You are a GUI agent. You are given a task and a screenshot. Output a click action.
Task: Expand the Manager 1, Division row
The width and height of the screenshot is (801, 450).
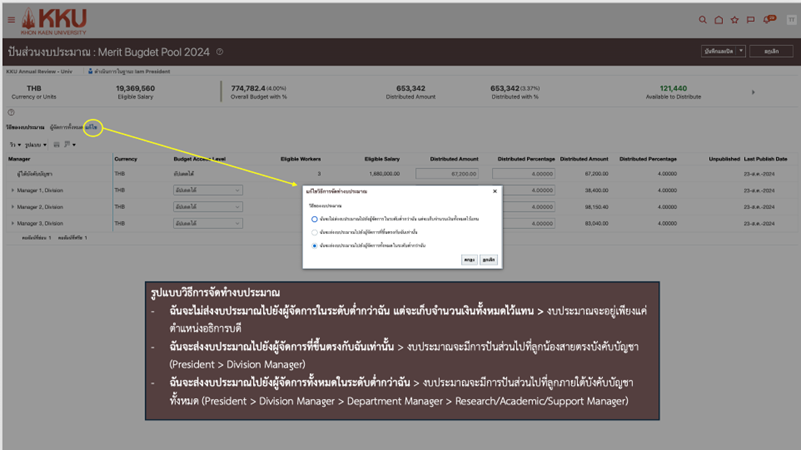tap(13, 190)
